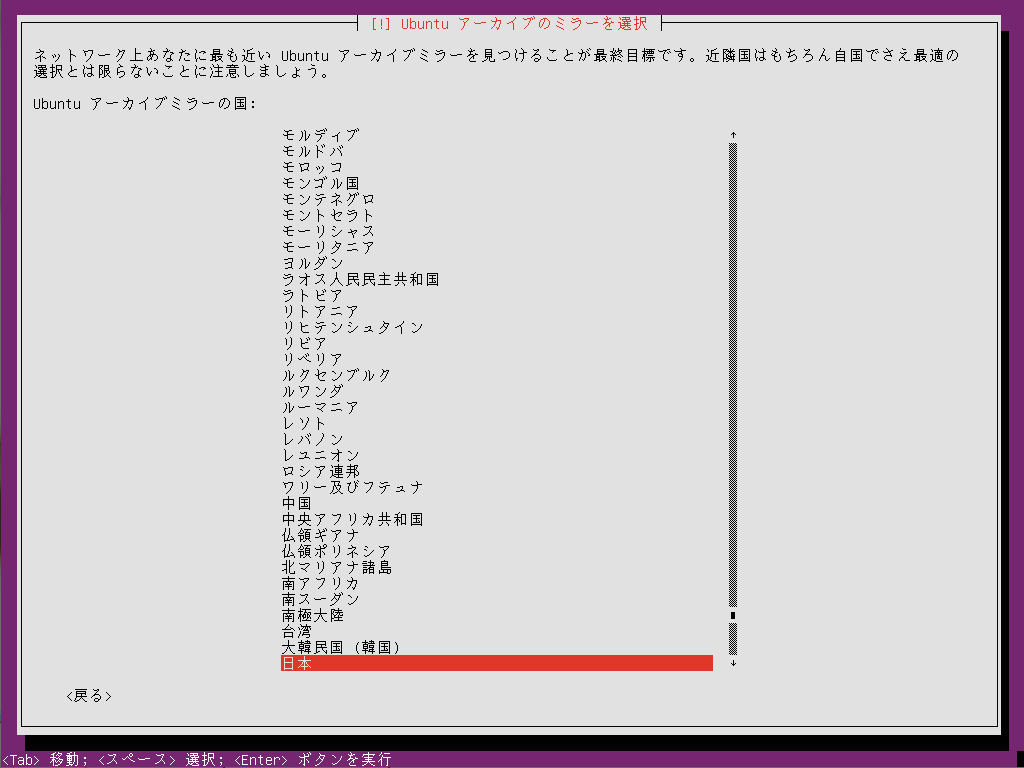Pick ルワンダ as mirror country
This screenshot has height=768, width=1024.
pos(313,391)
